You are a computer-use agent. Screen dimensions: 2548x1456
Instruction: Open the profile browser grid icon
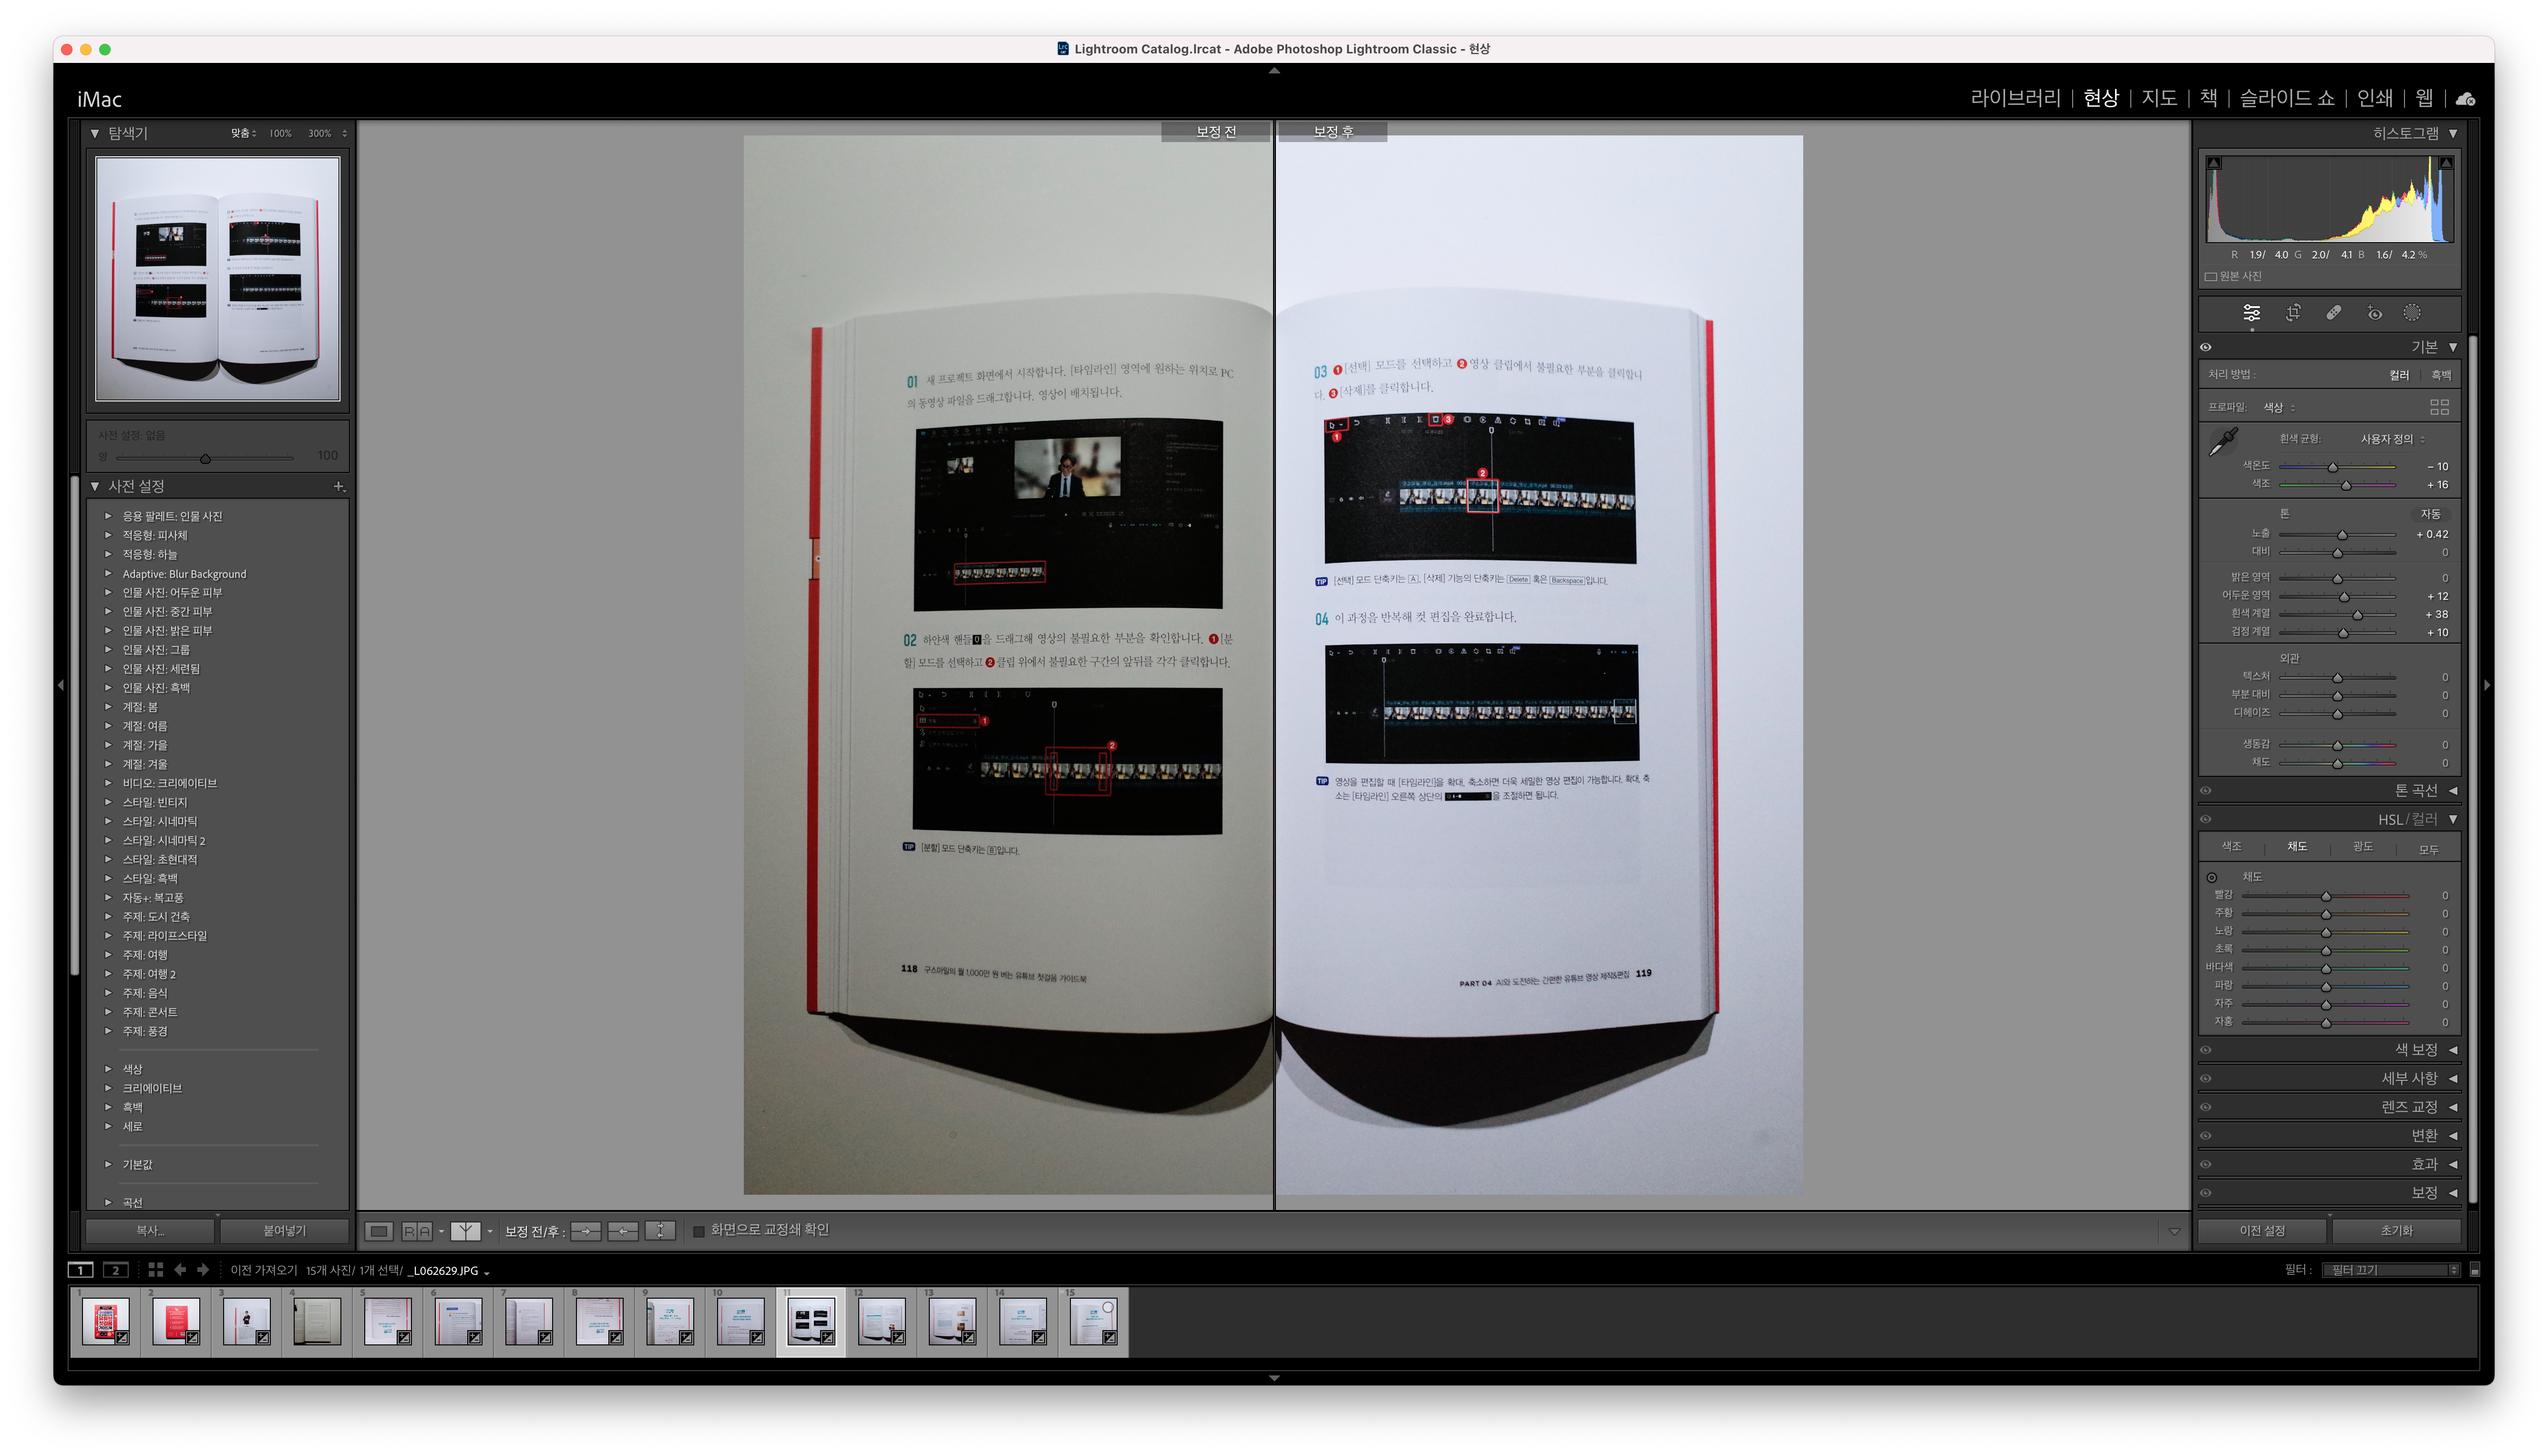[2439, 407]
